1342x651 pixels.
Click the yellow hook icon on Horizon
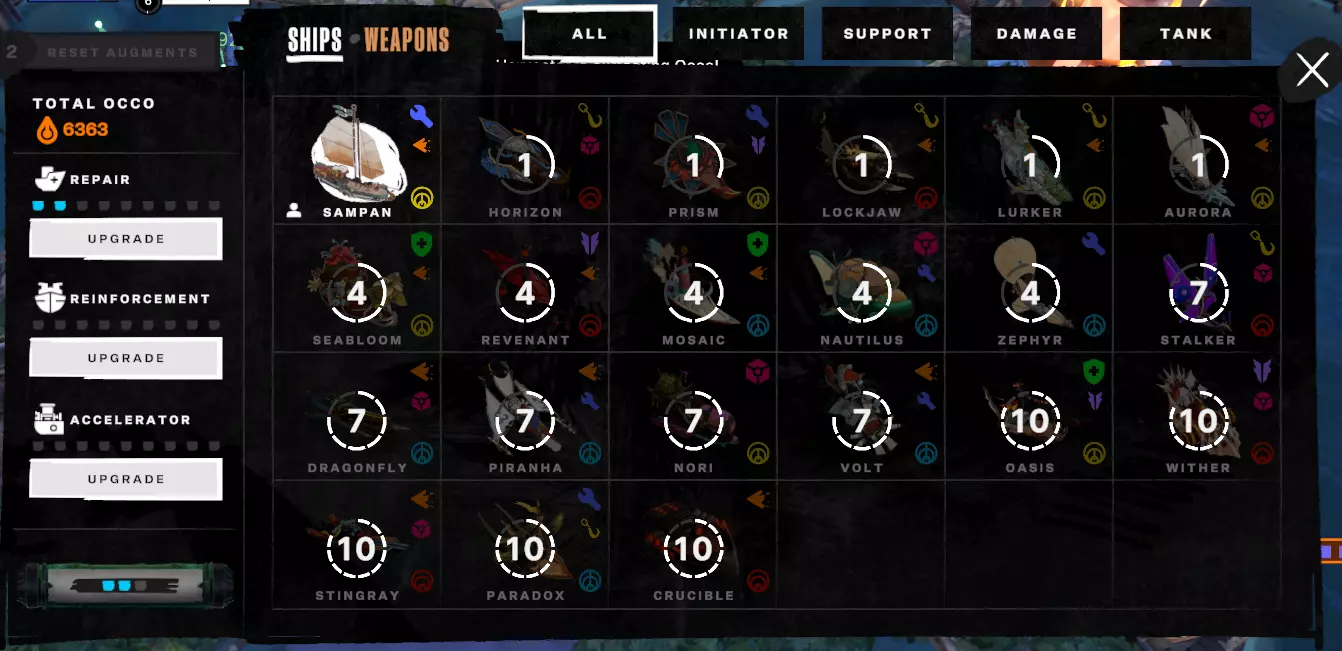click(x=589, y=116)
